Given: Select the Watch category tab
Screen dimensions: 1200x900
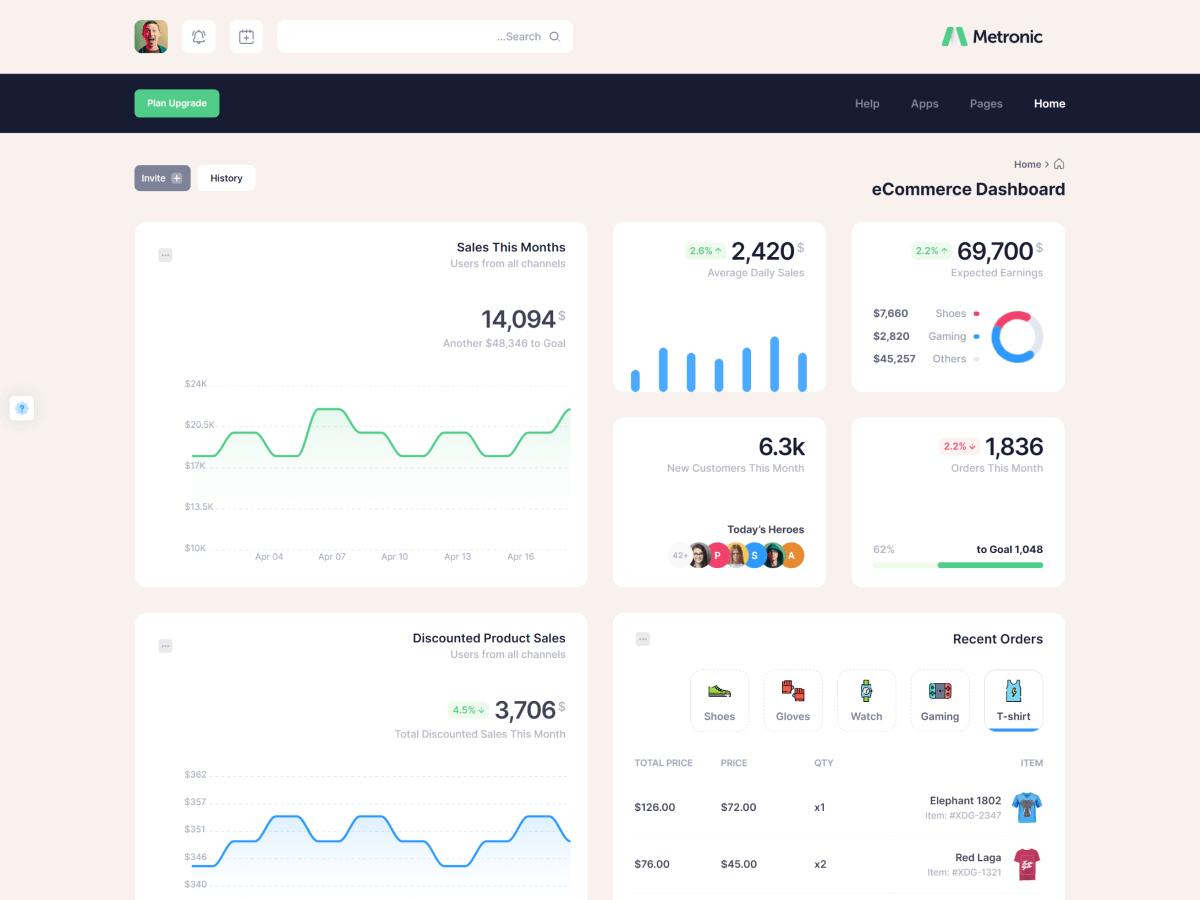Looking at the screenshot, I should 866,700.
